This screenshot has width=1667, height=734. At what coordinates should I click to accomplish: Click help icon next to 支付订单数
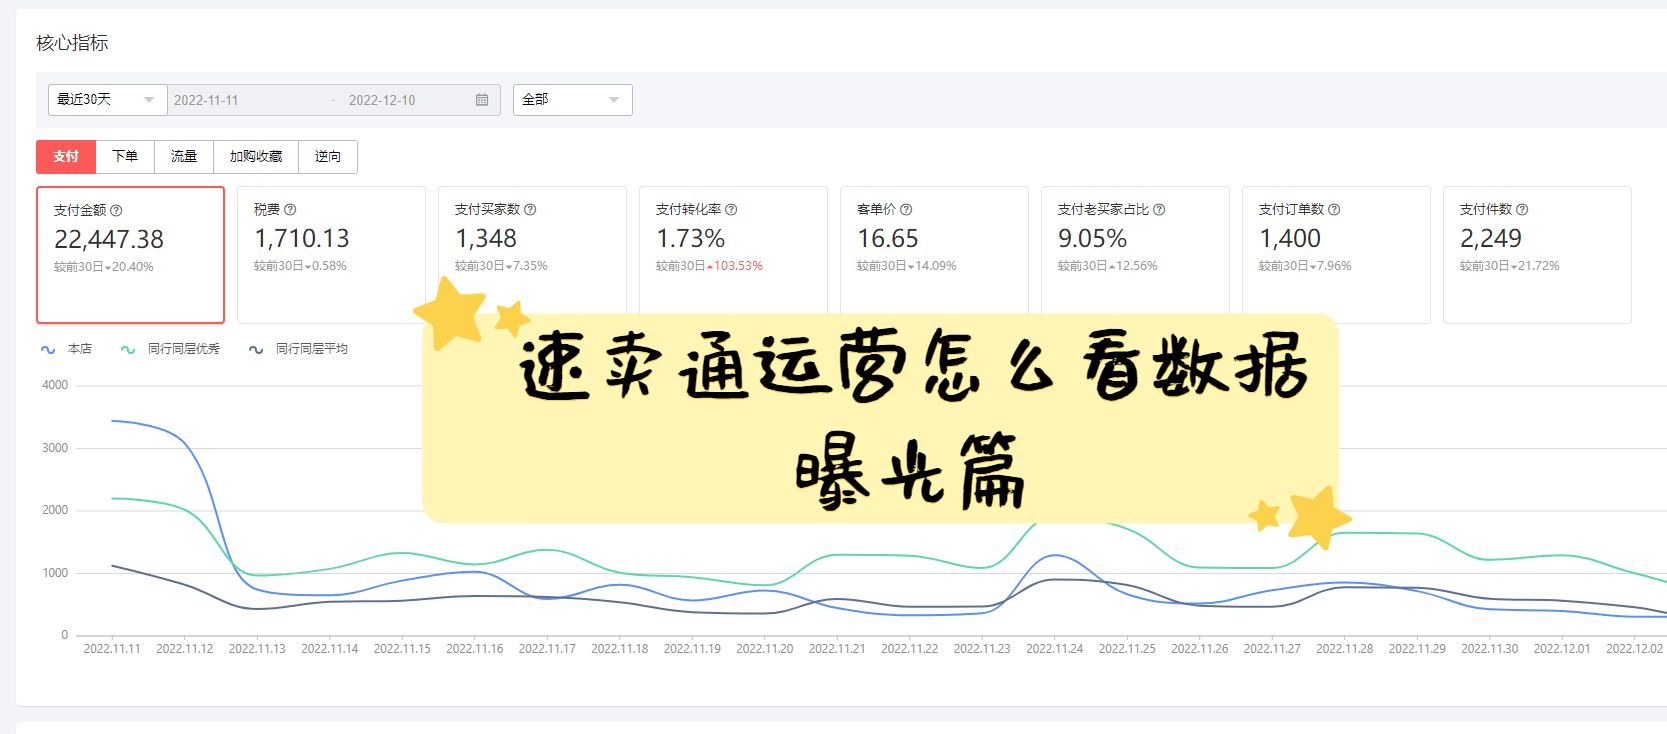[1334, 209]
